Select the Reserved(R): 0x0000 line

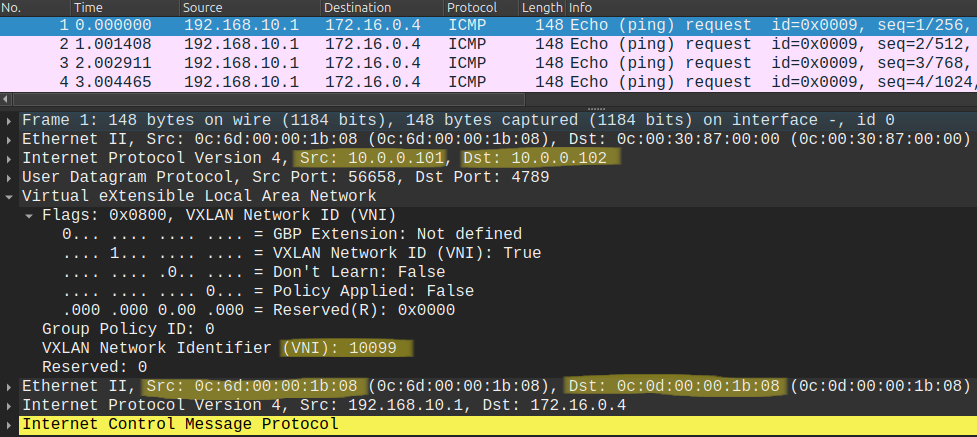(258, 310)
